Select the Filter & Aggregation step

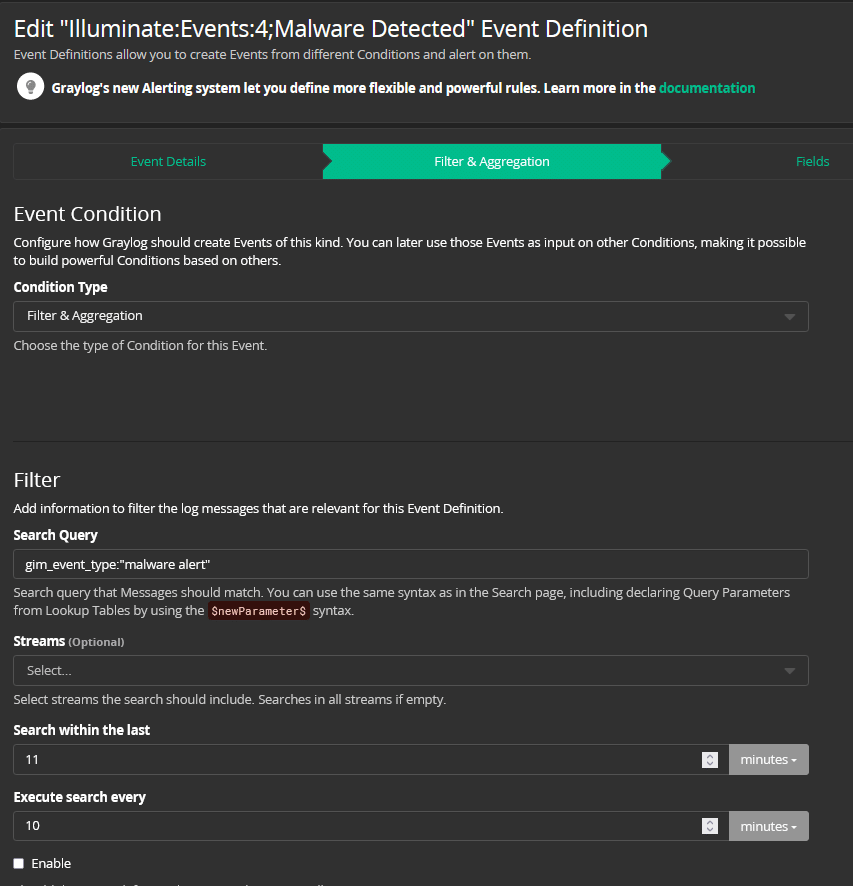[491, 161]
